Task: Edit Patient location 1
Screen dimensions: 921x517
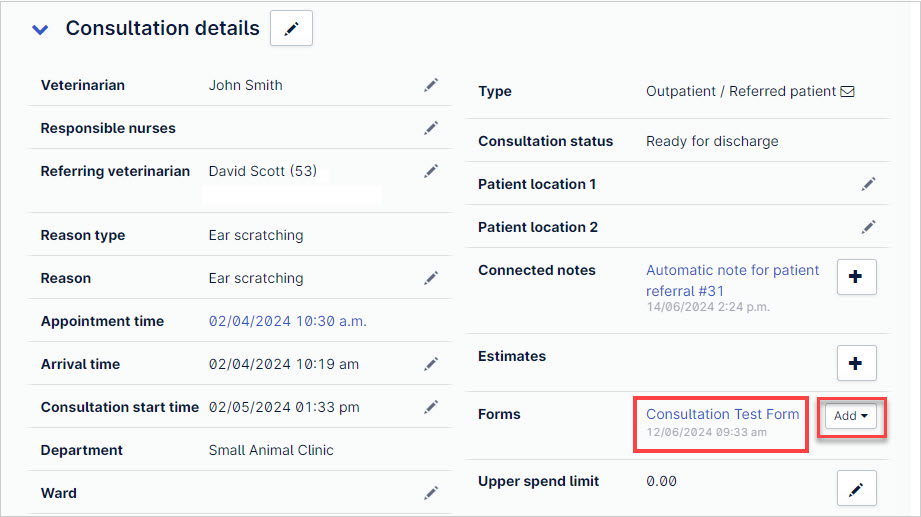Action: [x=869, y=184]
